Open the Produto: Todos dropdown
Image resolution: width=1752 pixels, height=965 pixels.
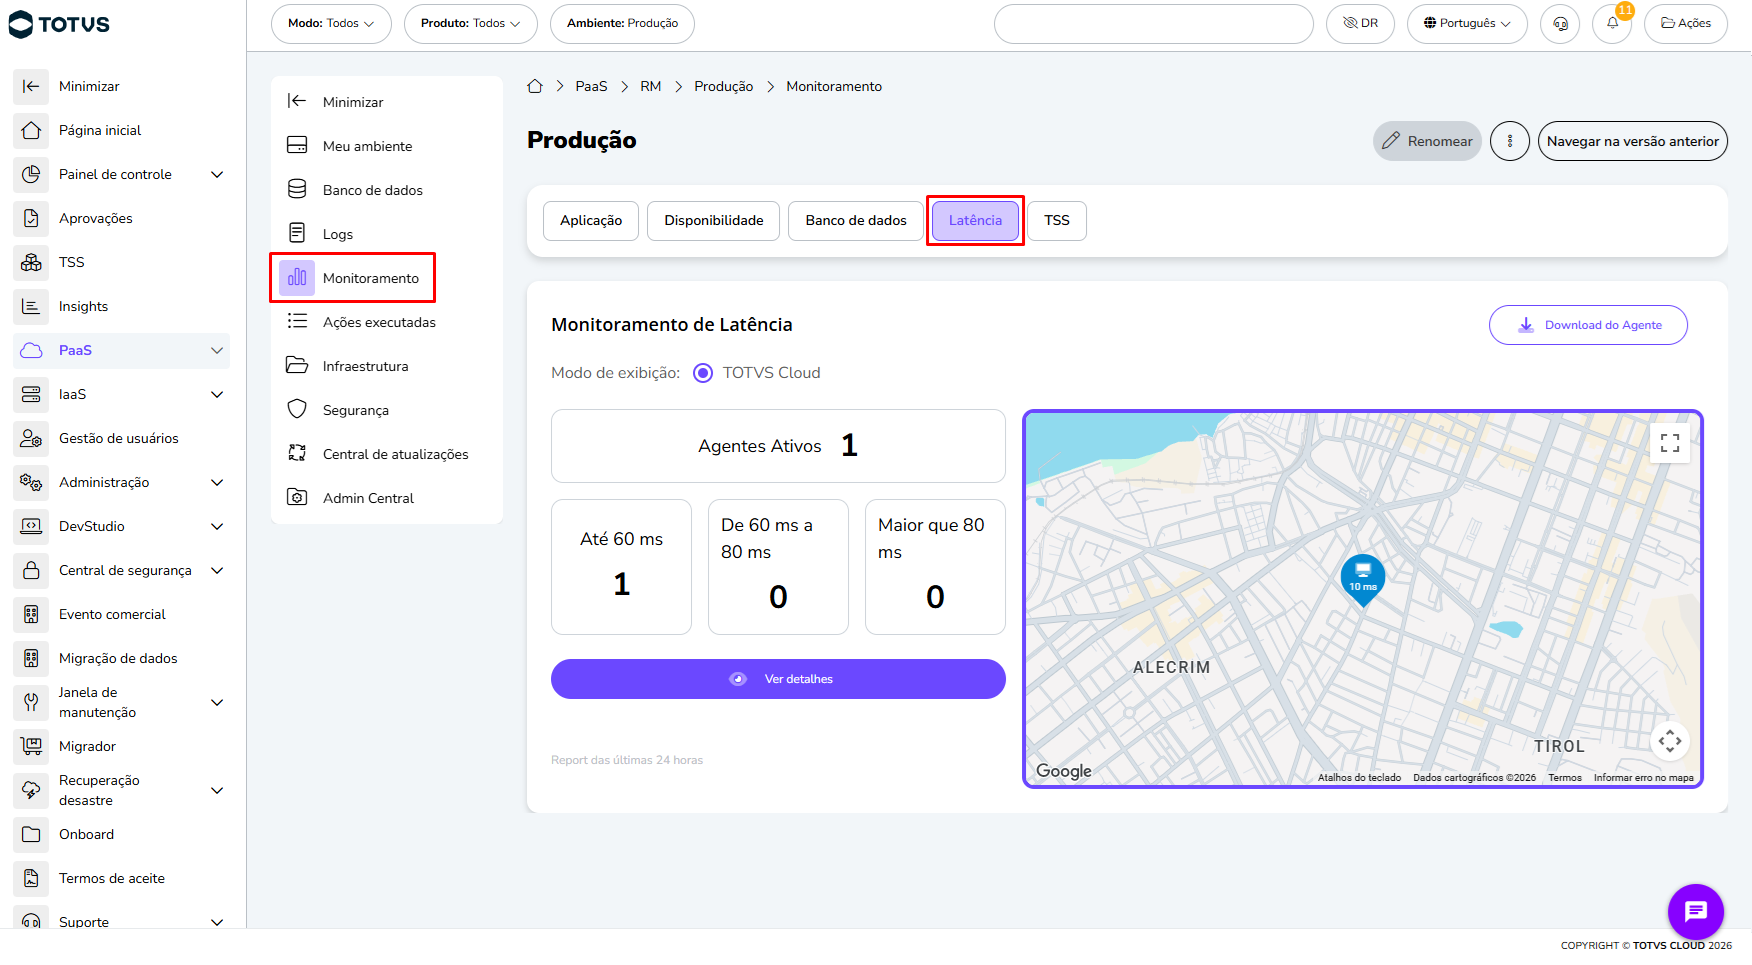click(x=471, y=24)
